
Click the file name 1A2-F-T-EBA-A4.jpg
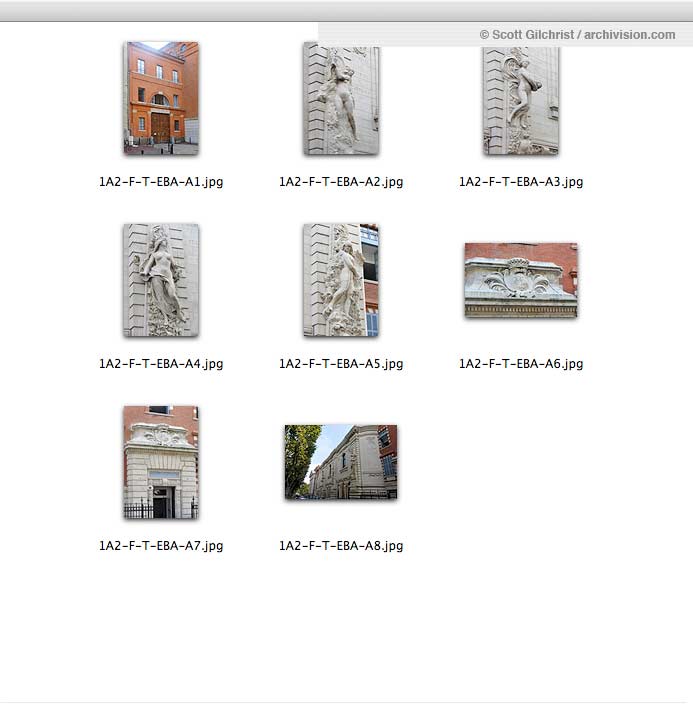(161, 364)
